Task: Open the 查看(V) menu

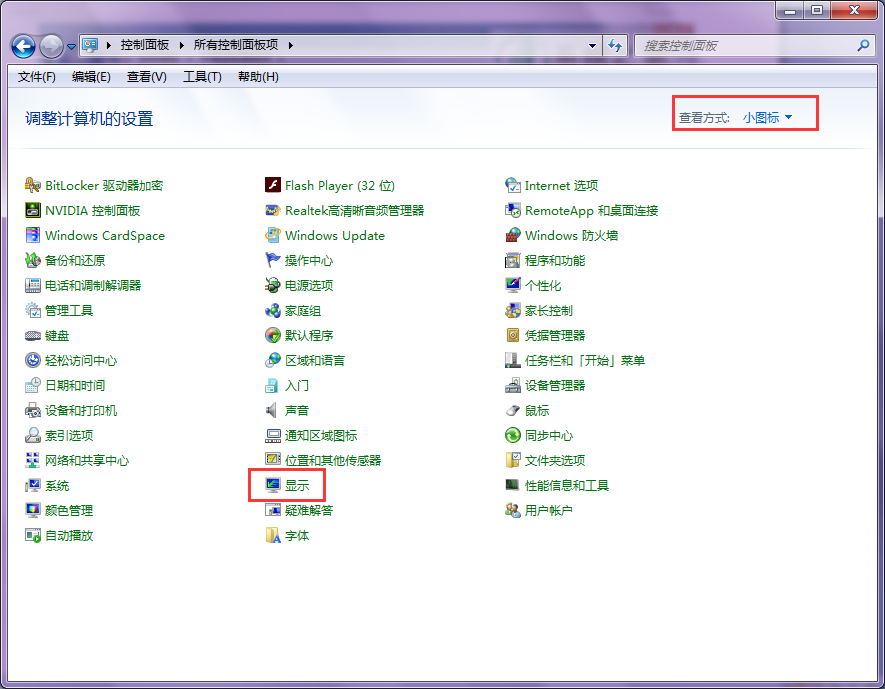Action: point(147,77)
